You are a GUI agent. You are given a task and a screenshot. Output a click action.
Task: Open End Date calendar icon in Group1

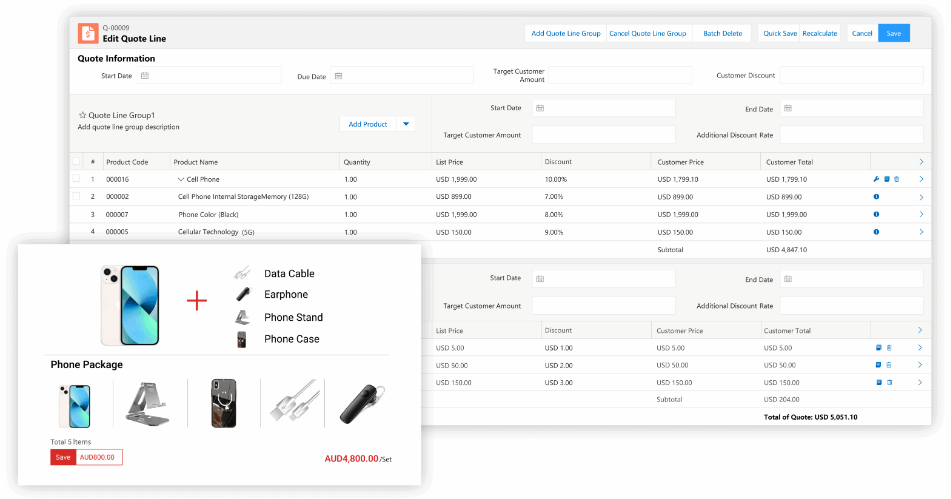[787, 108]
